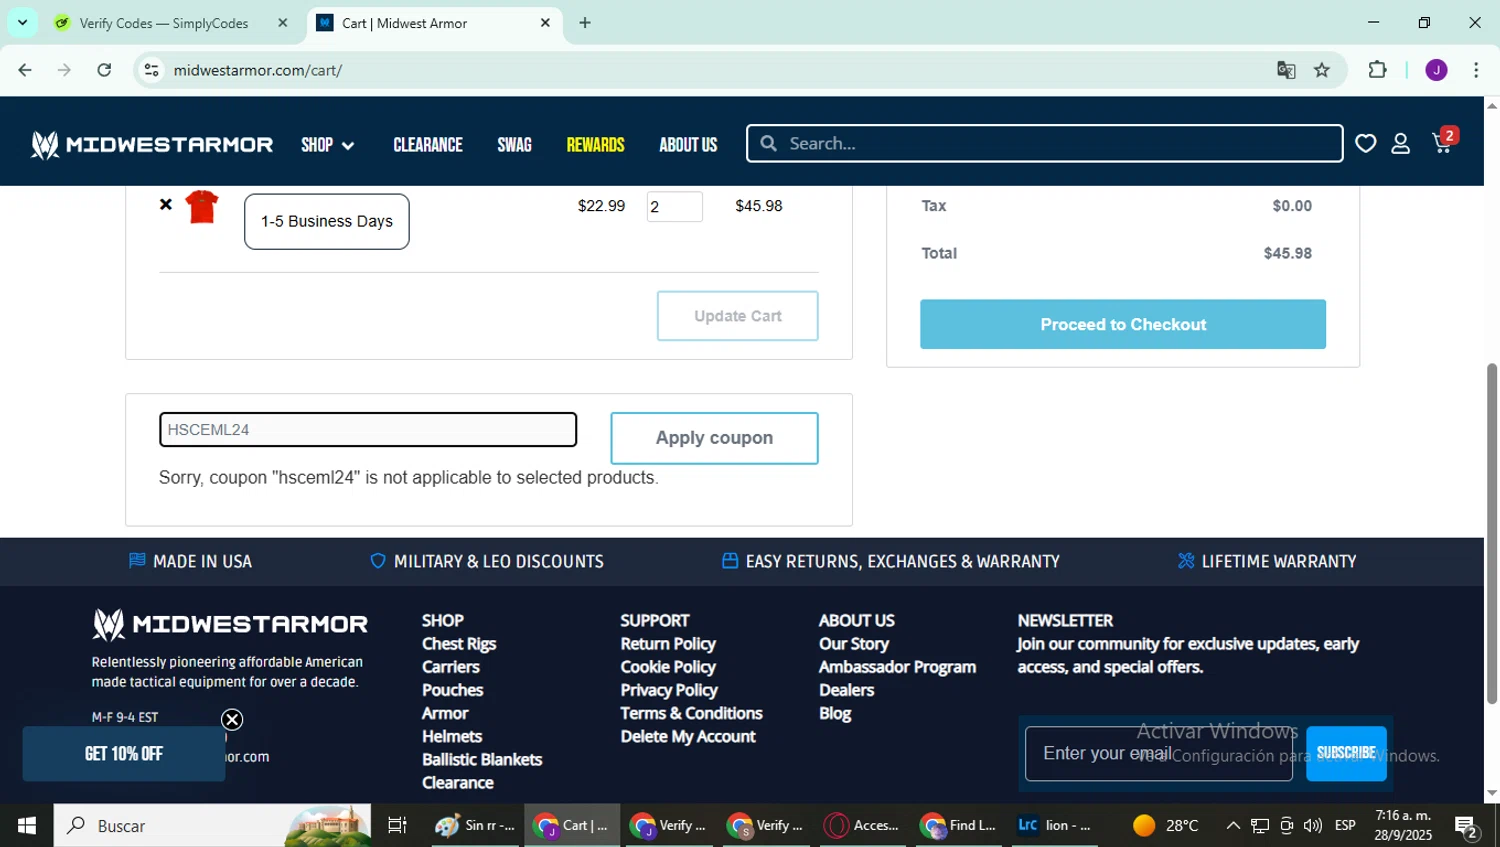The width and height of the screenshot is (1500, 847).
Task: Switch to Verify Codes SimplyCodes tab
Action: coord(166,23)
